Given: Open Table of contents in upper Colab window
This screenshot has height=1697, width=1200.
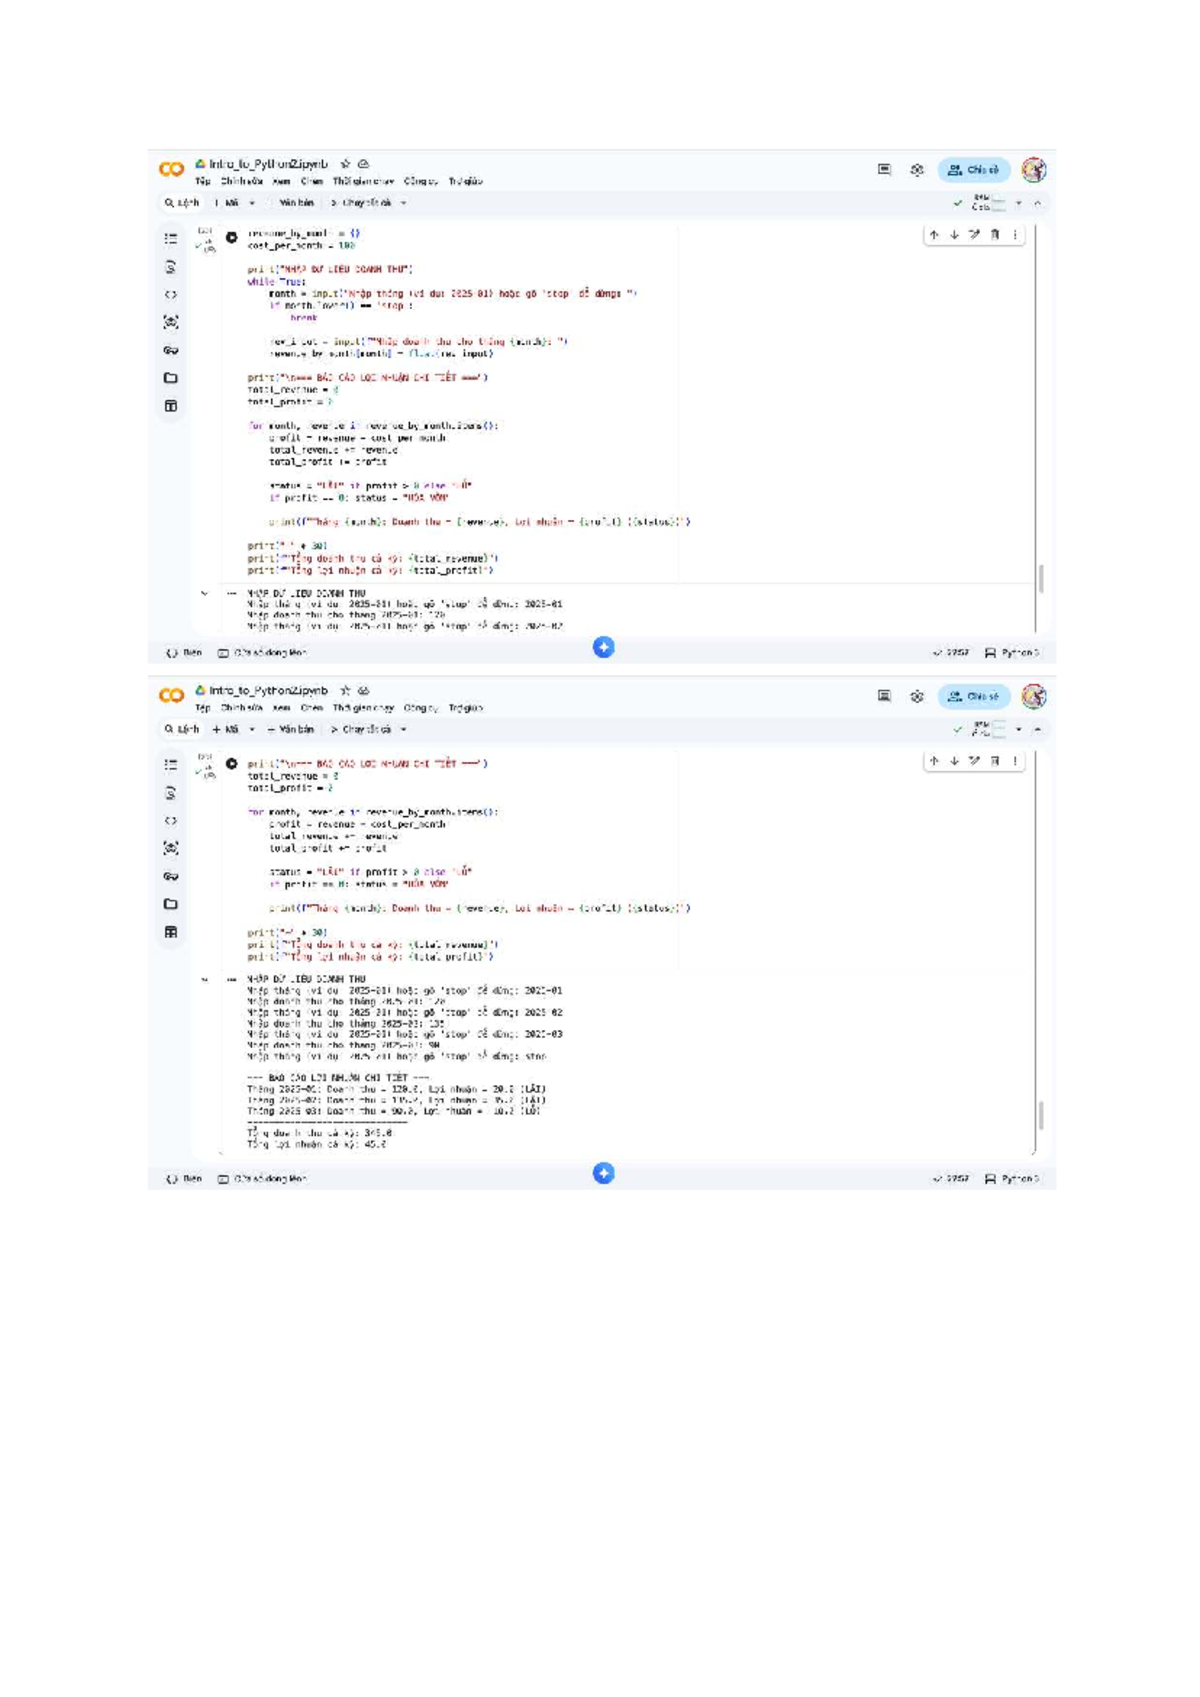Looking at the screenshot, I should (171, 239).
